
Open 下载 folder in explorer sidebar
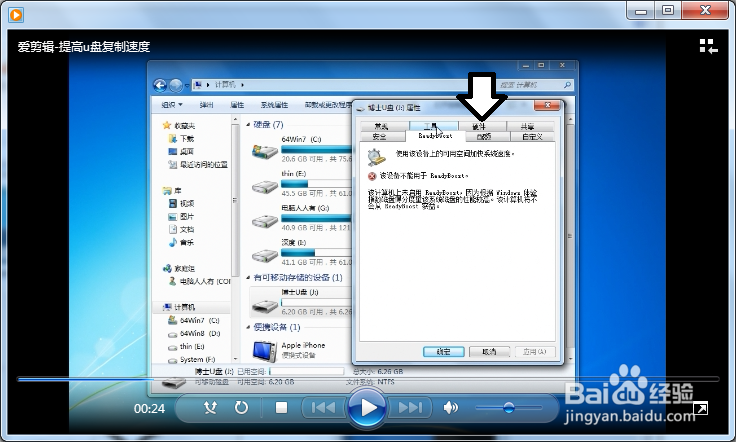181,138
